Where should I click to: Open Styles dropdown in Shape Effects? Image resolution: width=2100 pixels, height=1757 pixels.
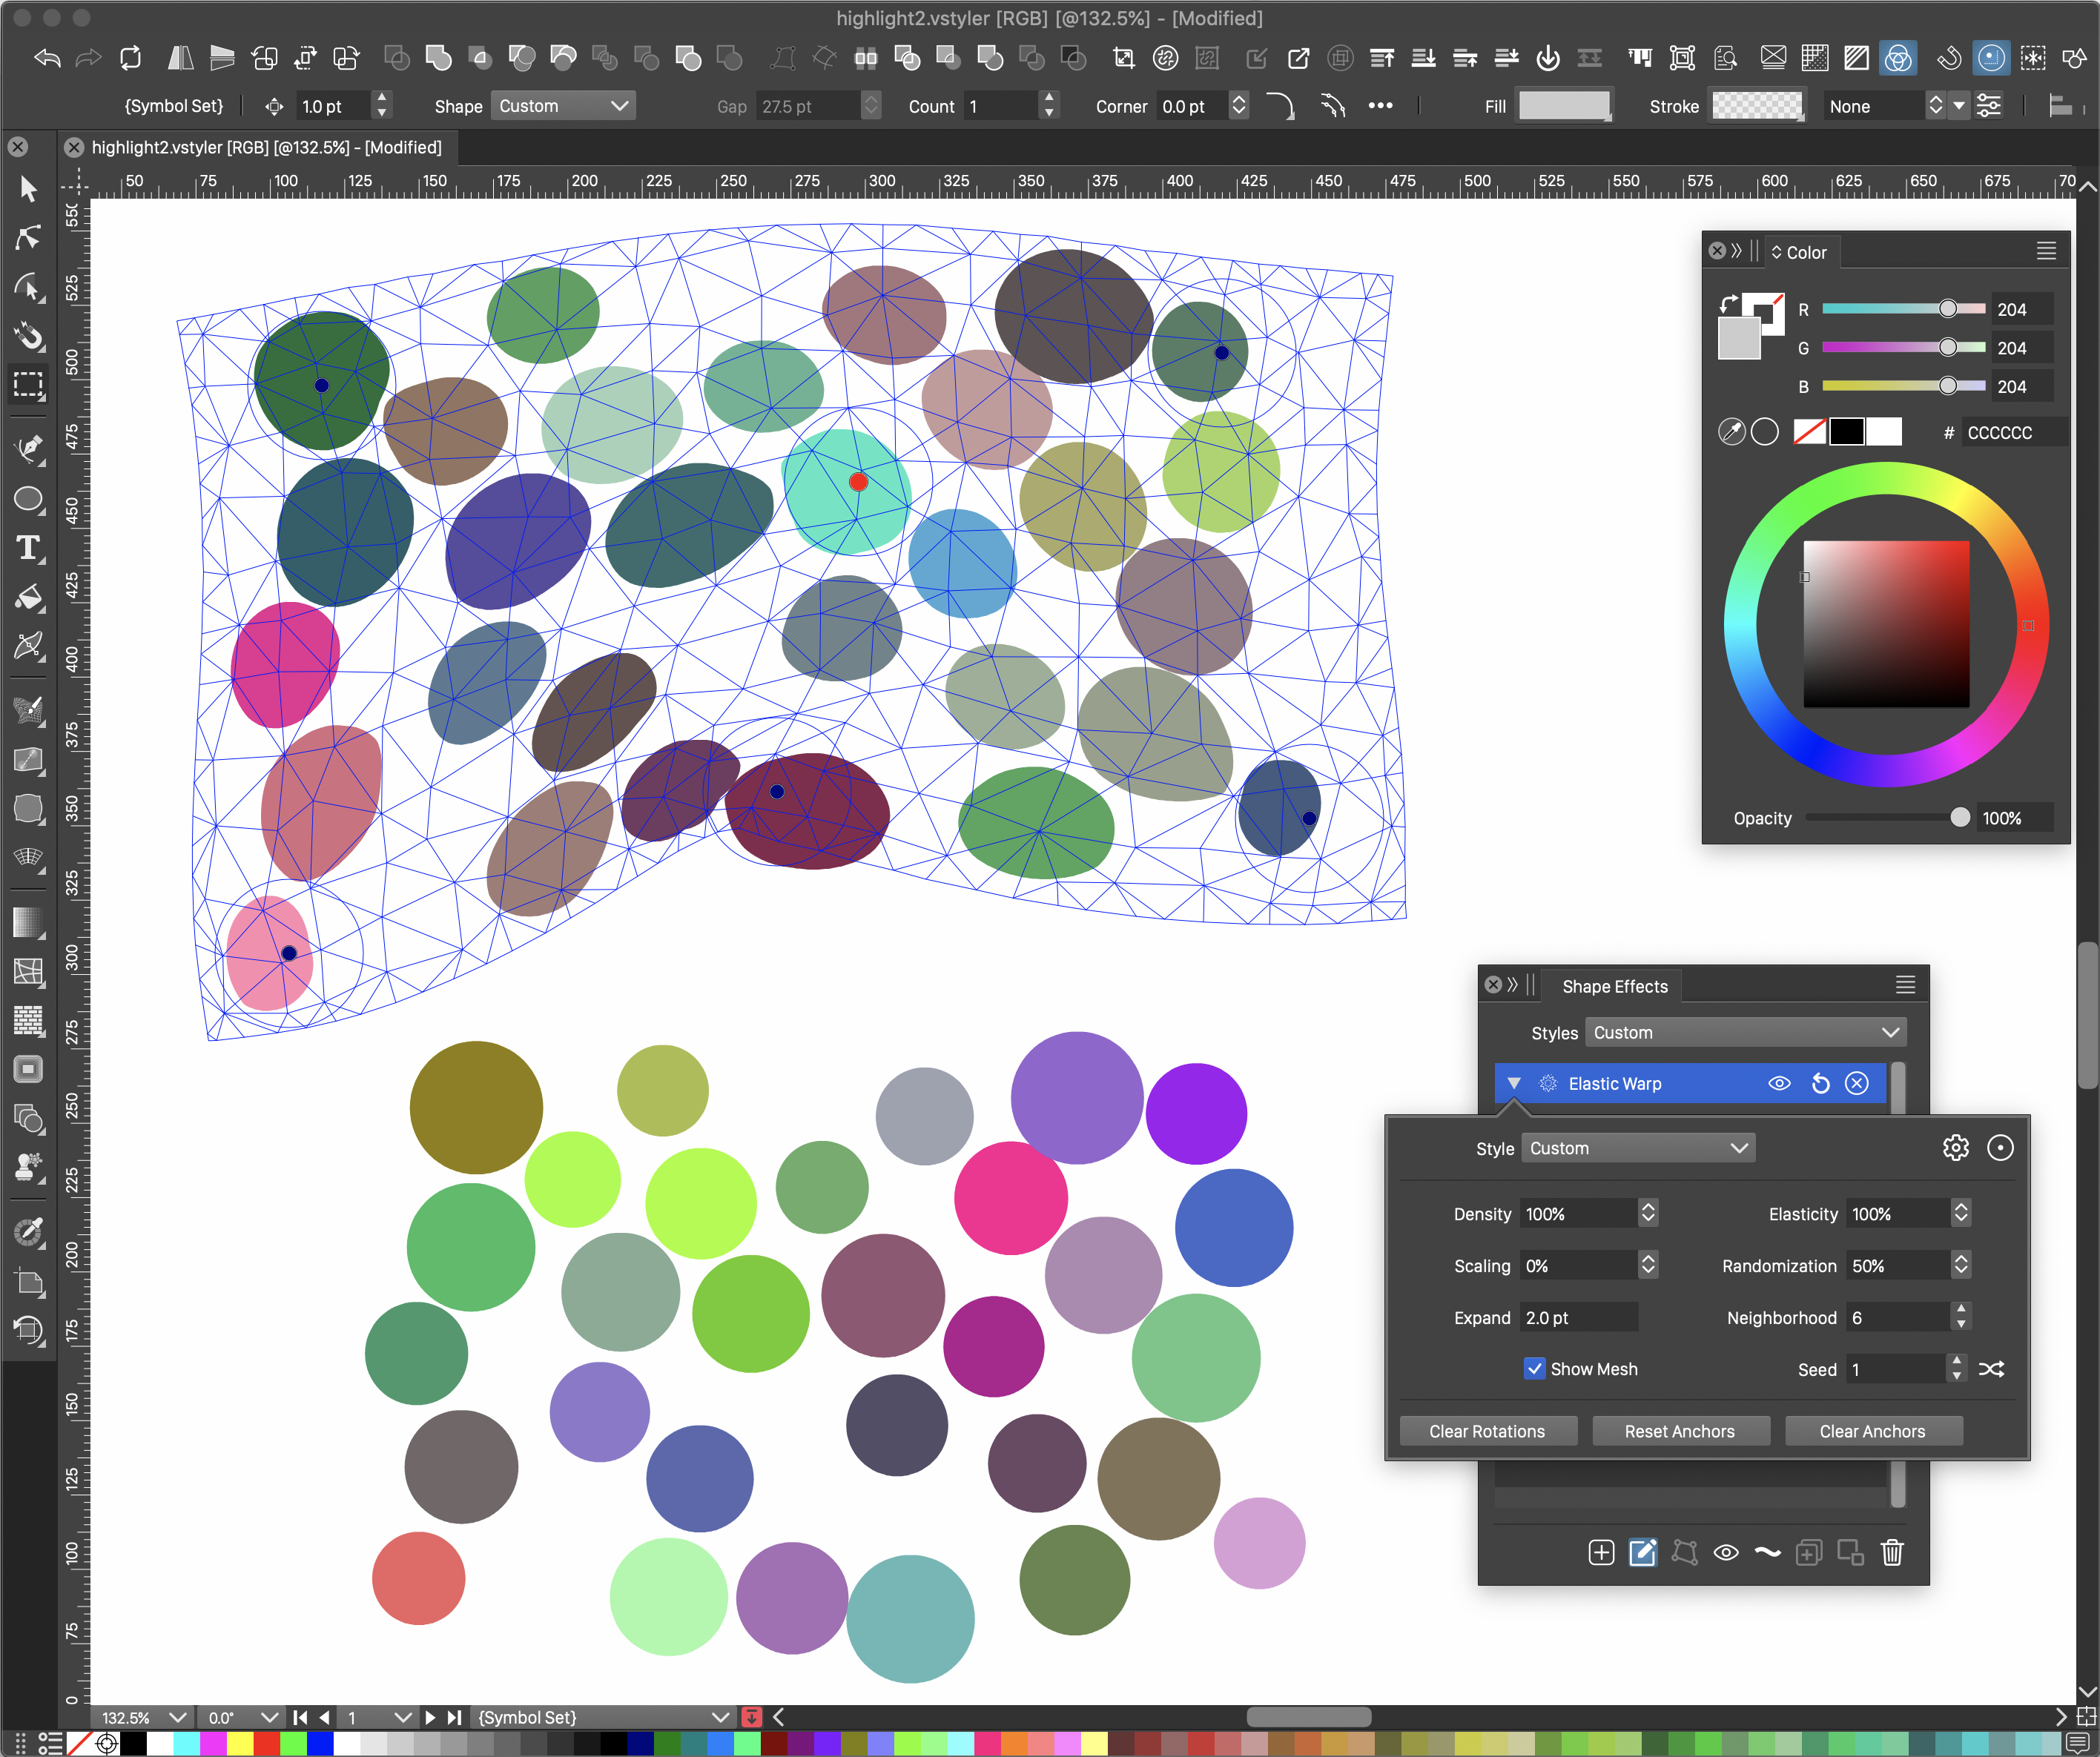[1745, 1033]
